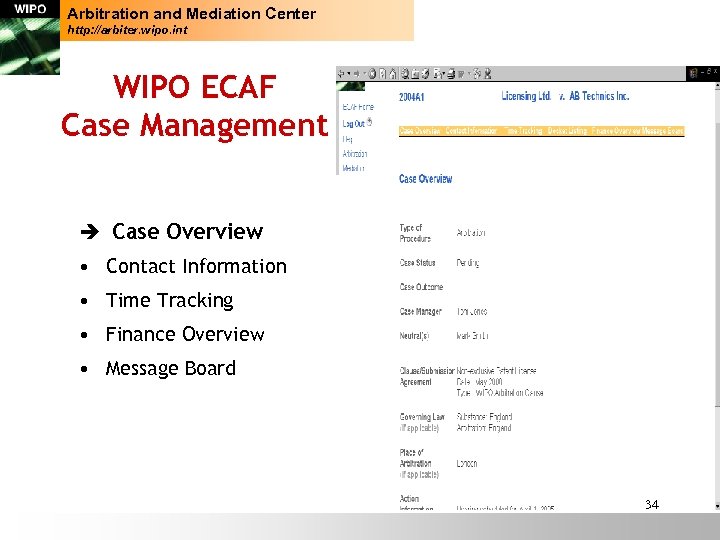Open the Back button history dropdown arrow
Image resolution: width=720 pixels, height=540 pixels.
tap(349, 73)
